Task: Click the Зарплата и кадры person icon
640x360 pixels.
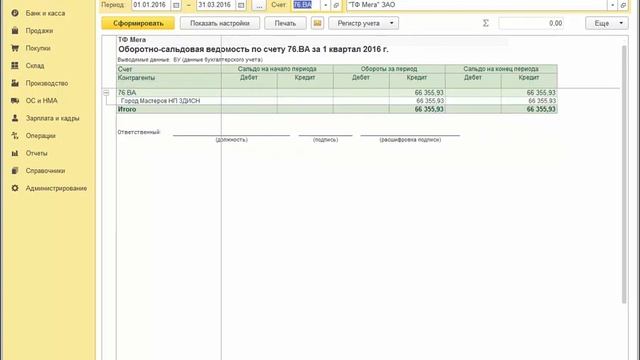Action: click(15, 118)
